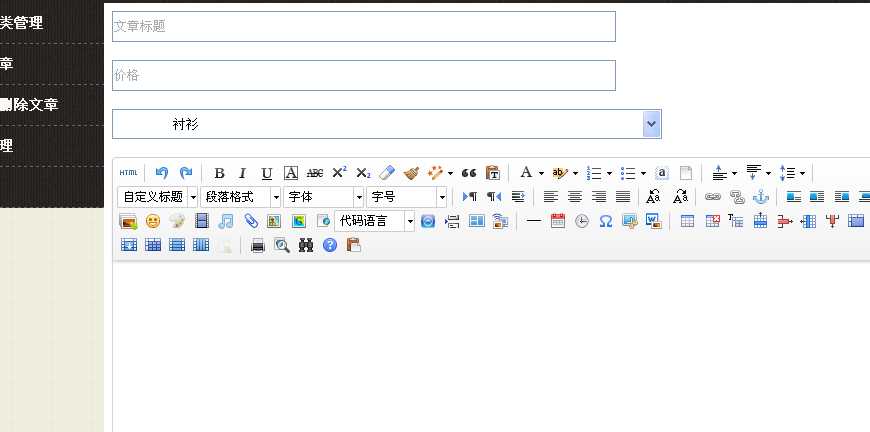Open unordered list style dropdown
The width and height of the screenshot is (870, 432).
[x=643, y=174]
